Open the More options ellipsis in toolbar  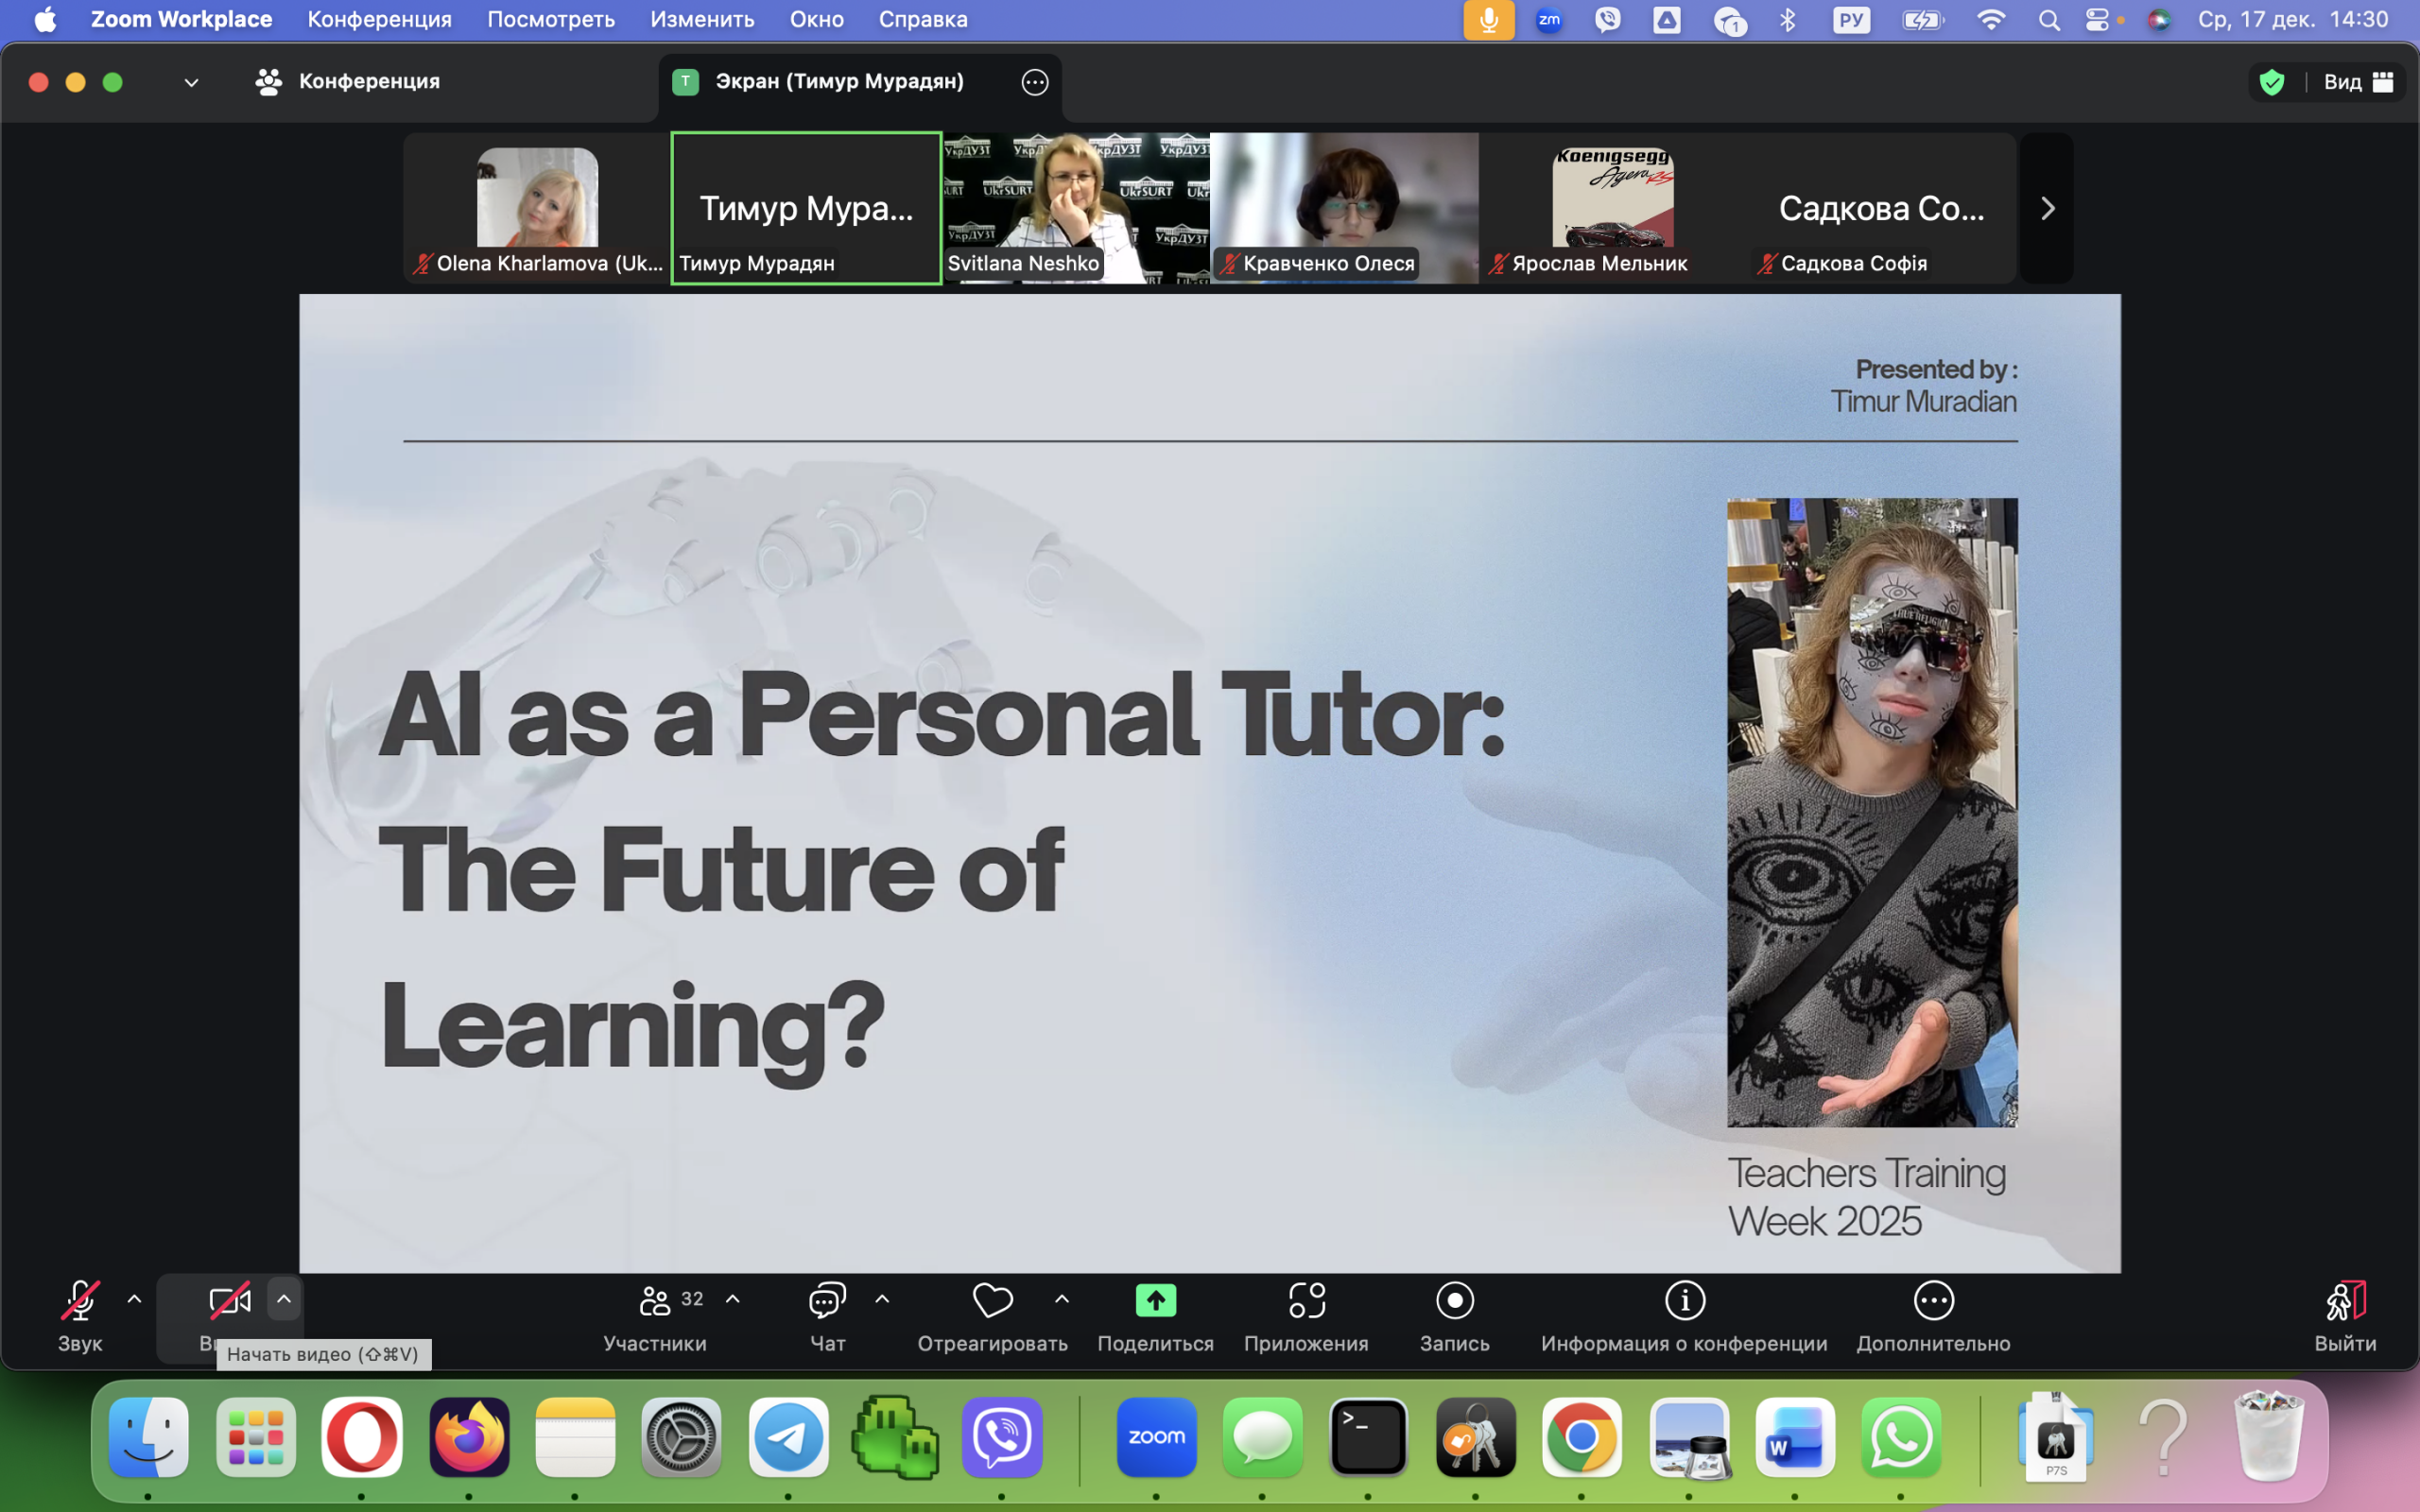point(1933,1300)
